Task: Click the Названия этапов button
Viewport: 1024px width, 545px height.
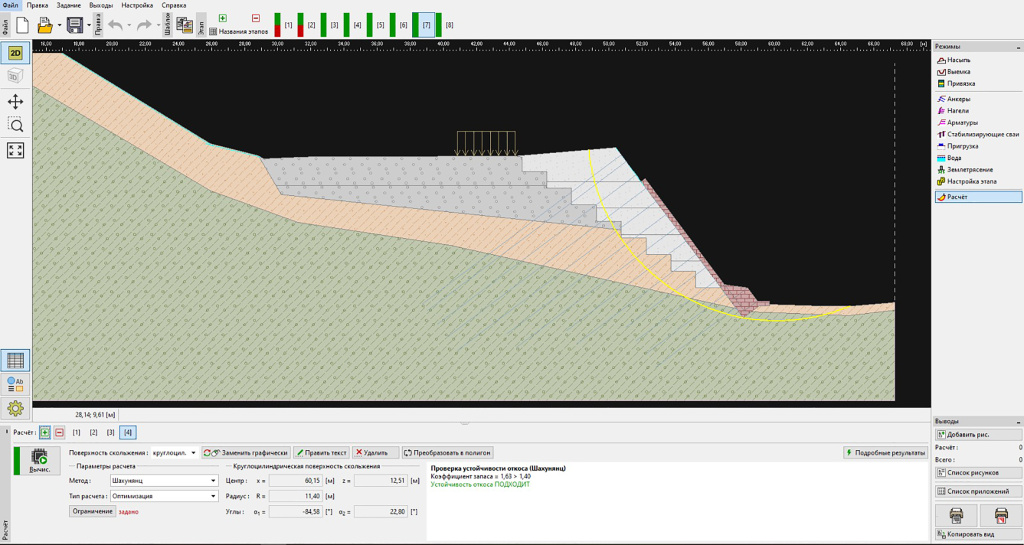Action: 238,31
